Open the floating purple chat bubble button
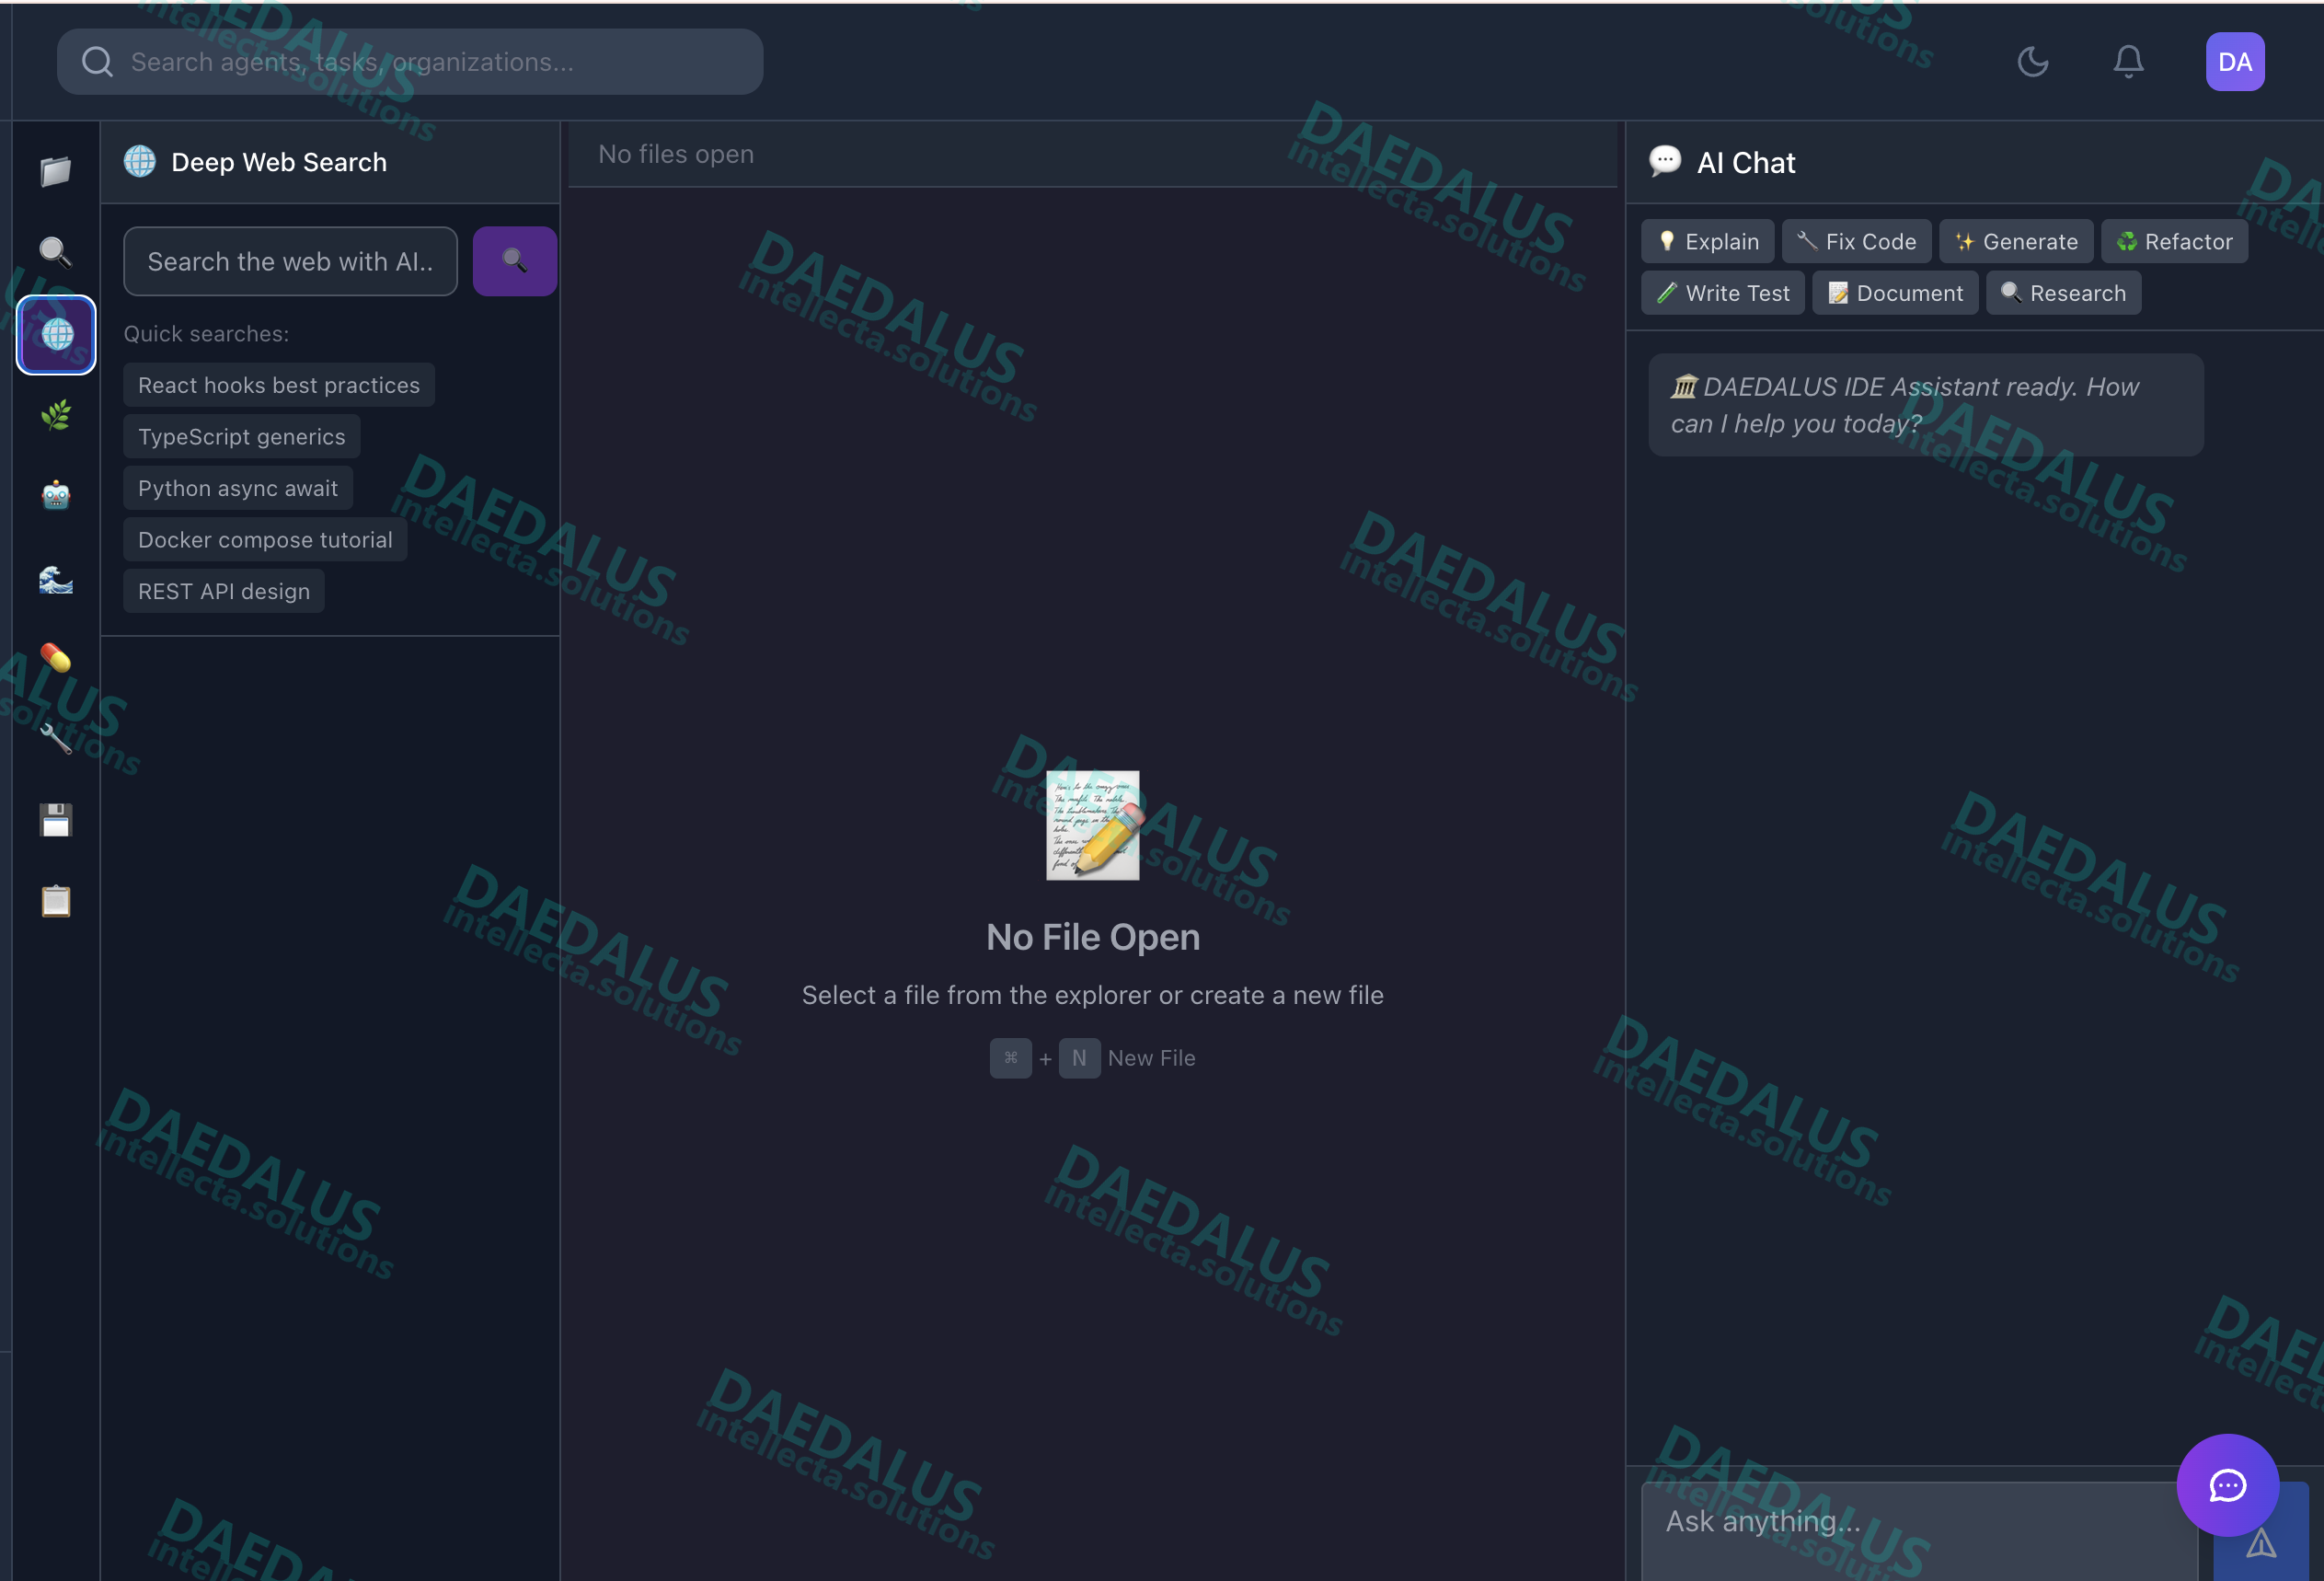Screen dimensions: 2324x1581 [2227, 1485]
